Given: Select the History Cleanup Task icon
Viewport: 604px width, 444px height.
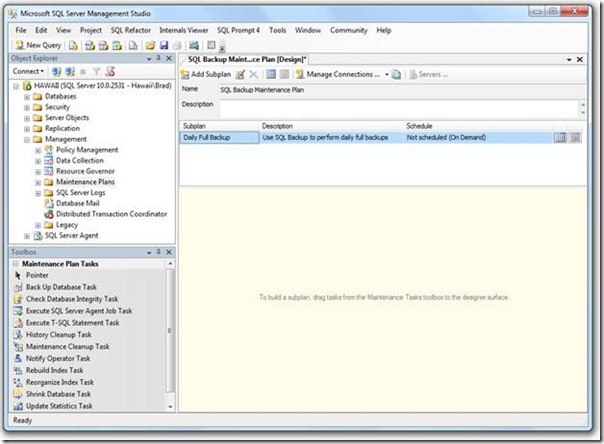Looking at the screenshot, I should click(x=18, y=335).
